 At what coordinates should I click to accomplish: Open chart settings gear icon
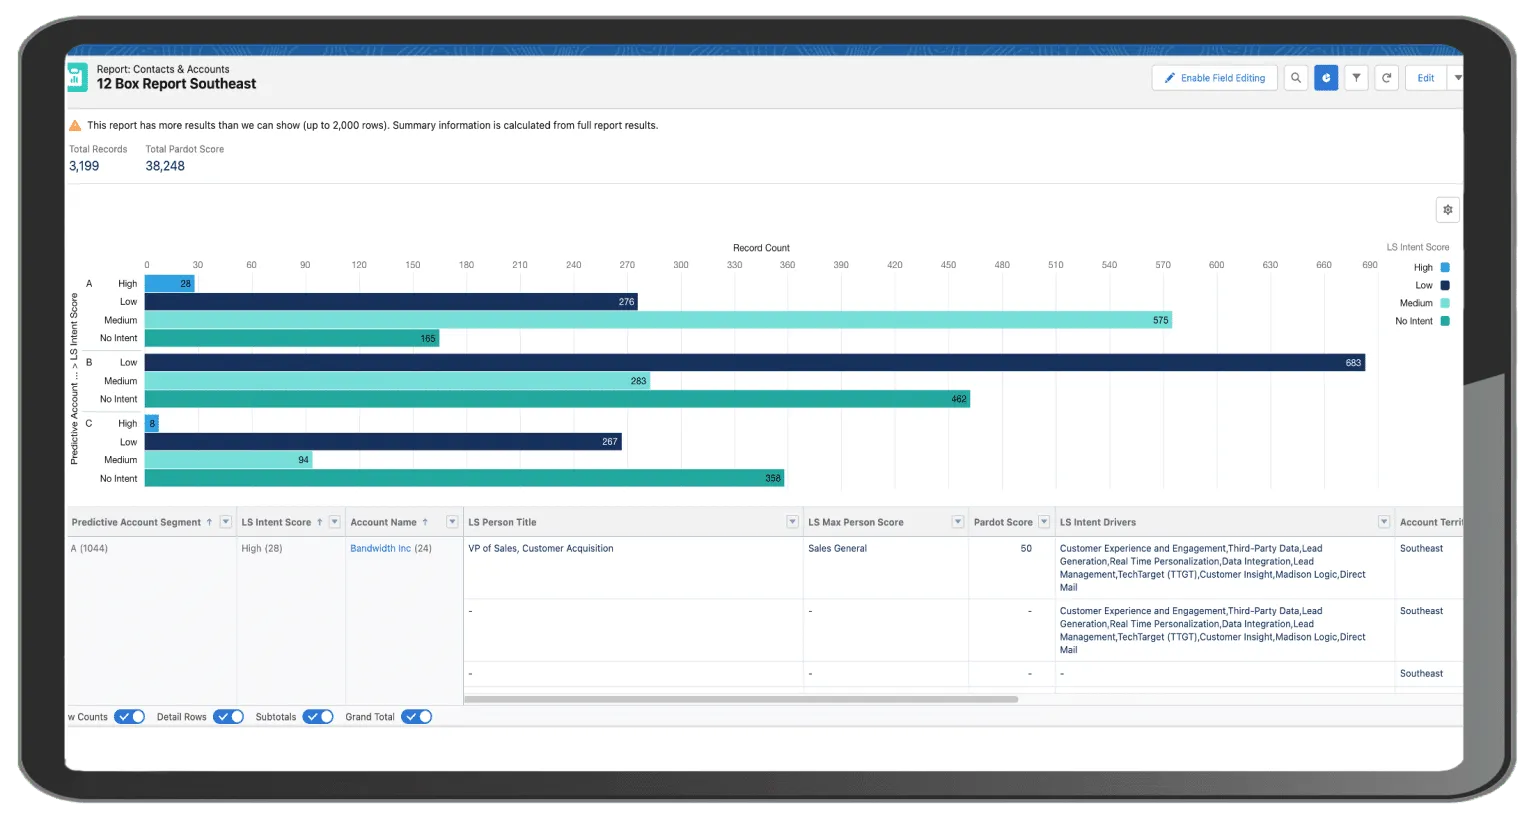pos(1447,210)
